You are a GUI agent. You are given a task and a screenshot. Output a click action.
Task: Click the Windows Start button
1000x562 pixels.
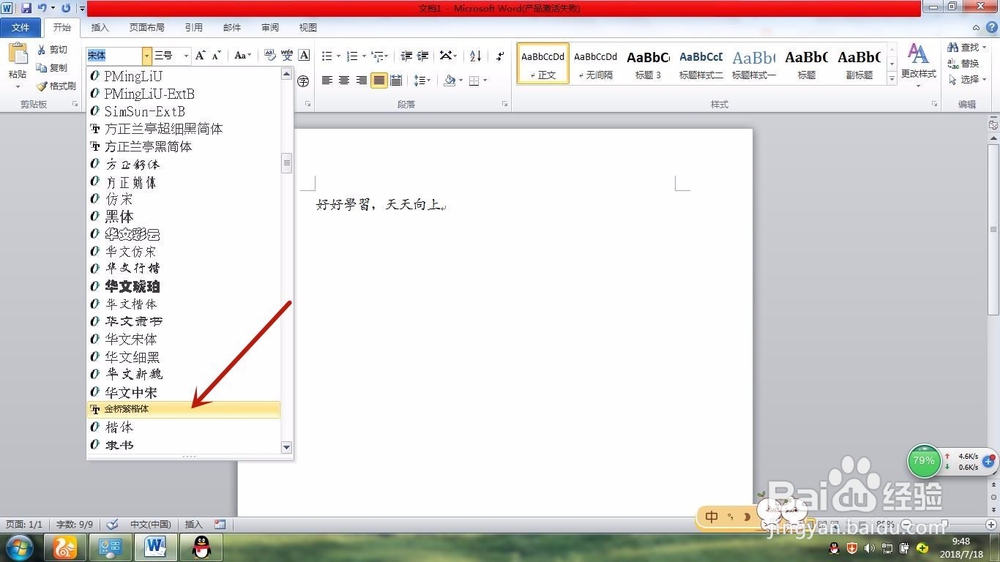(x=18, y=548)
